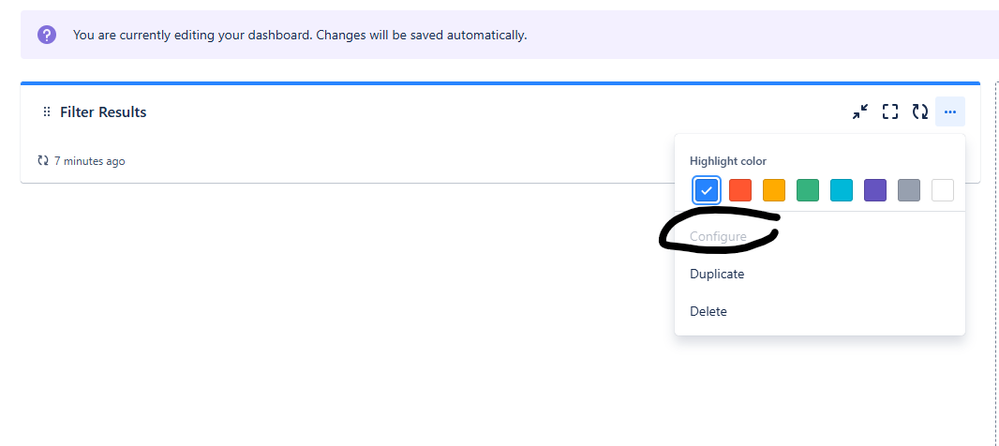Select the white highlight color swatch

[943, 190]
